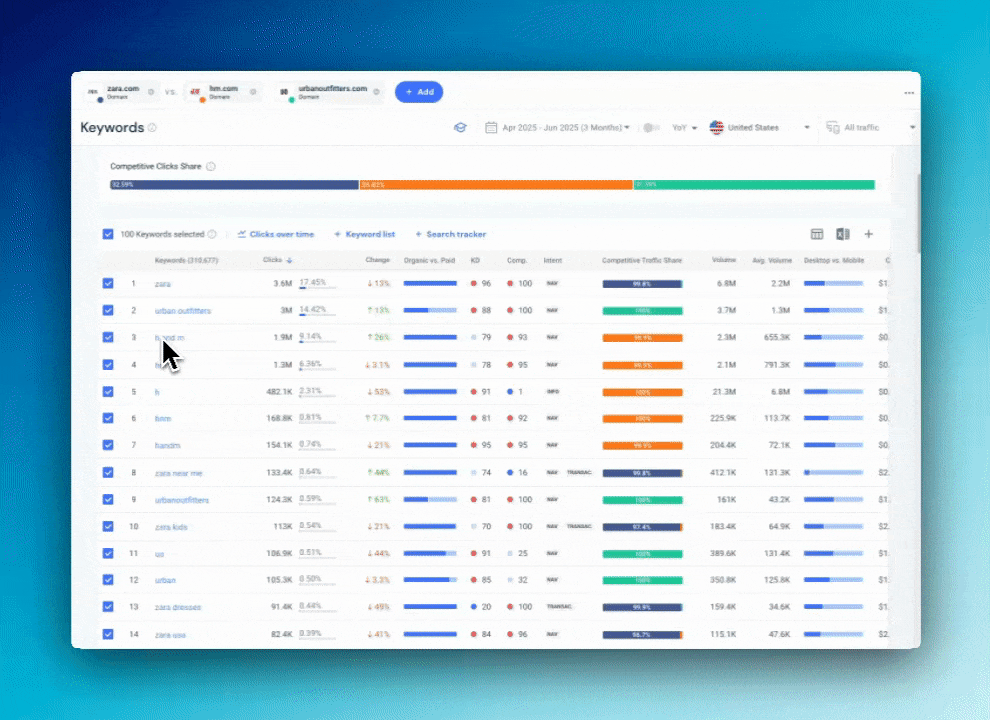Open the zara dresses keyword link
Viewport: 990px width, 720px height.
tap(177, 608)
